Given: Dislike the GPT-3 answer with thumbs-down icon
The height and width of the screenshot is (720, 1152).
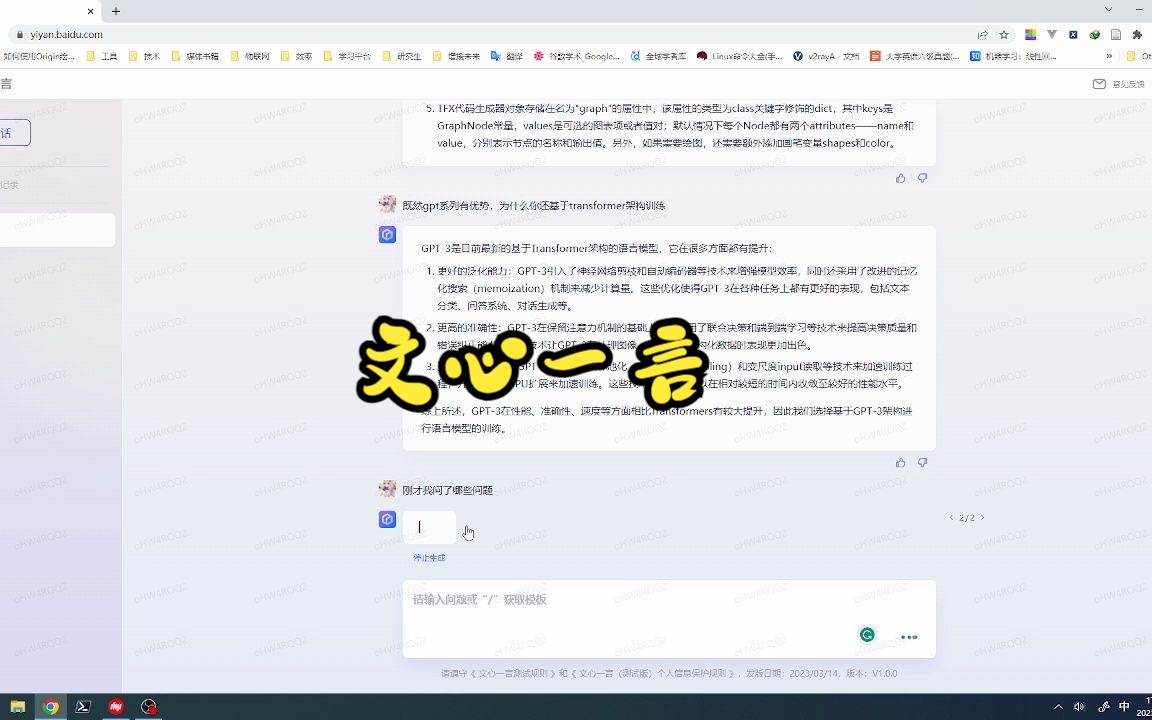Looking at the screenshot, I should [922, 462].
